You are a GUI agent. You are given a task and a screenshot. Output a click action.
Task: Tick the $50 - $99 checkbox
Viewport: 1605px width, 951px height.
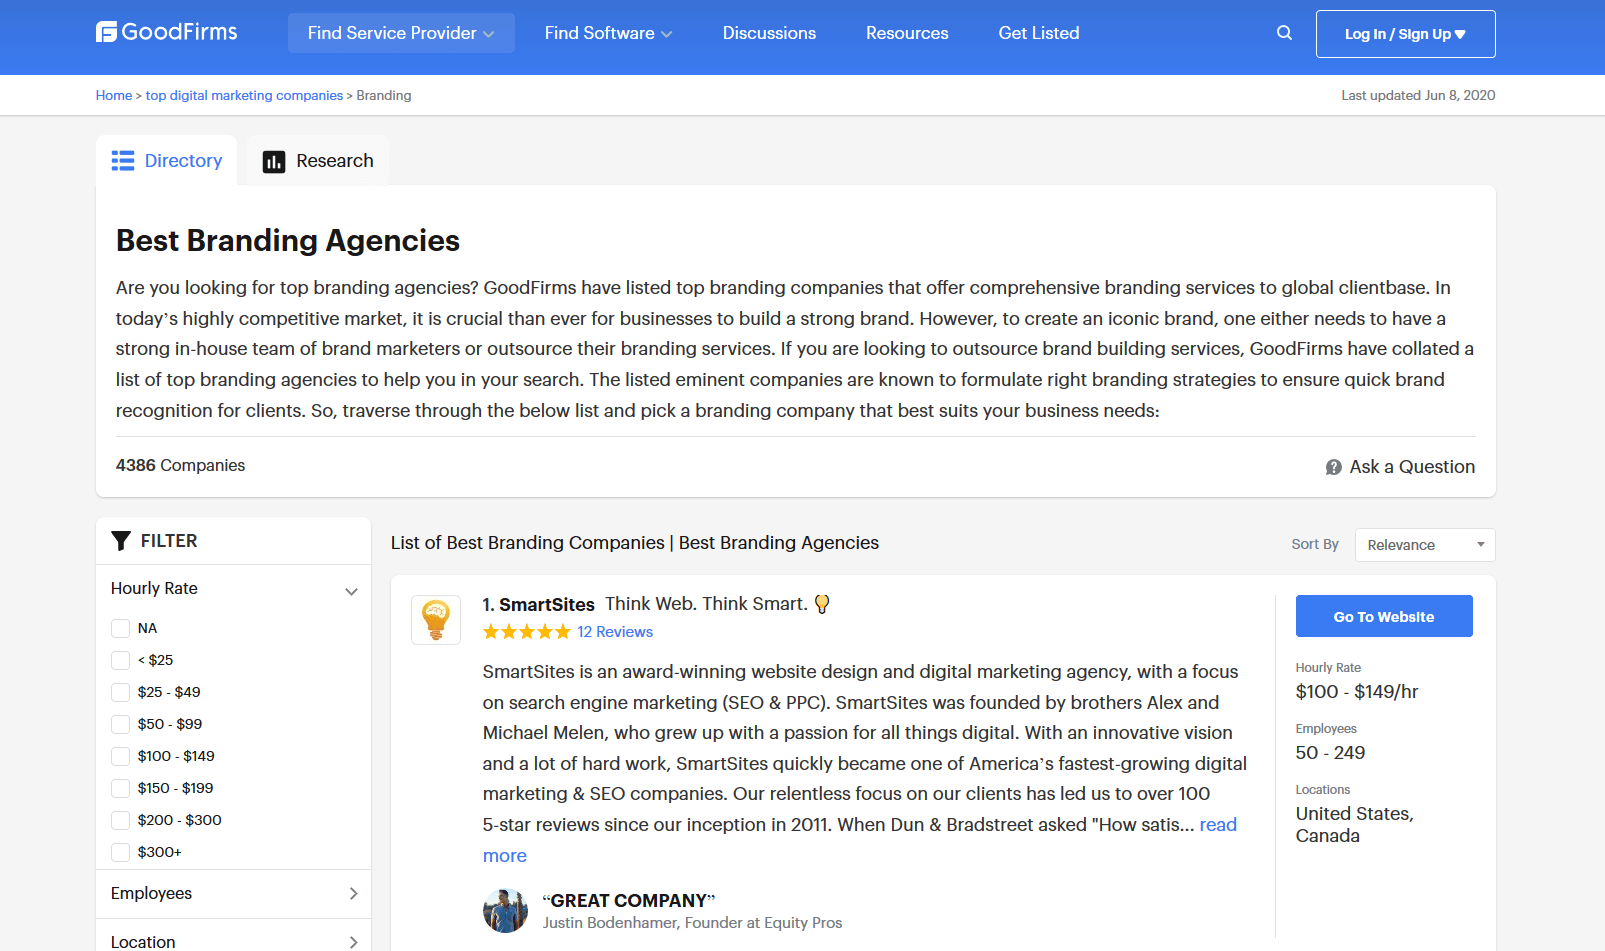[x=121, y=724]
